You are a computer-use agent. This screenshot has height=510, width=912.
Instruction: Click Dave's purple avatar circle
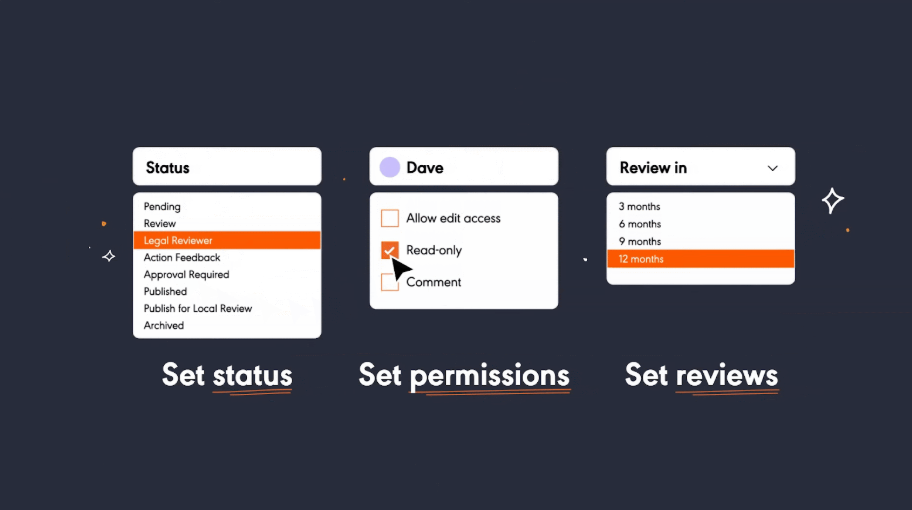point(390,167)
